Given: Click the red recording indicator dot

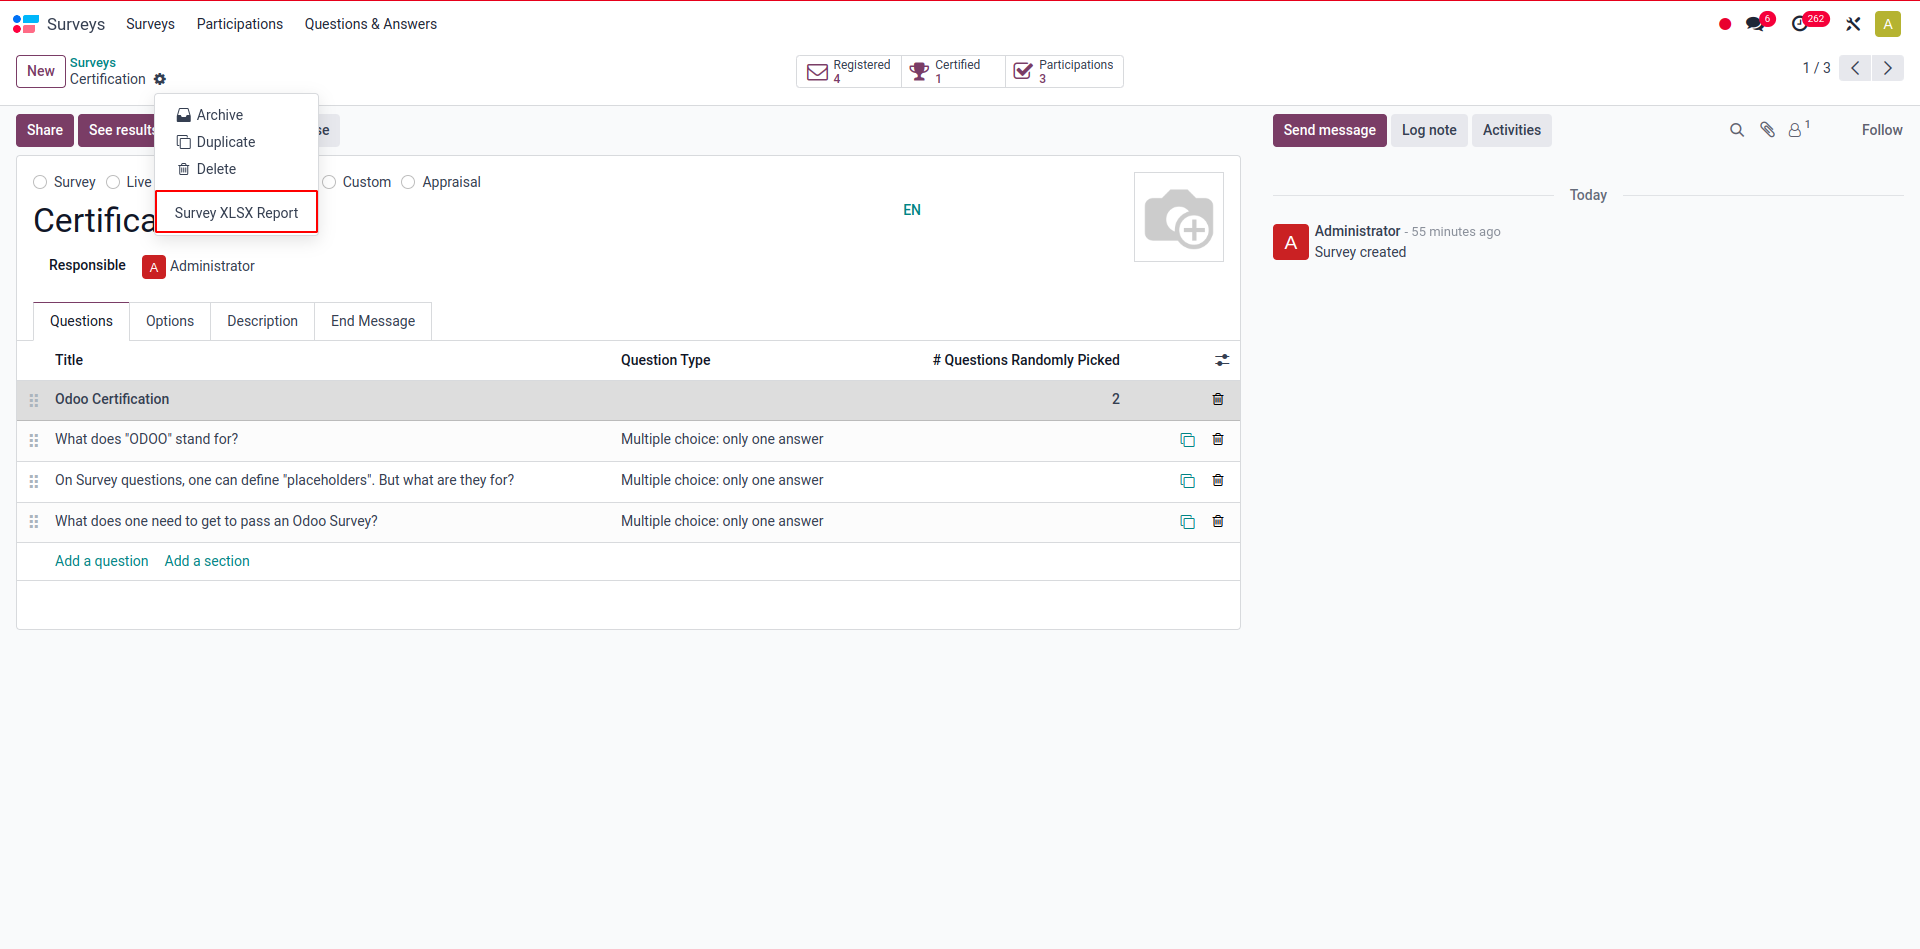Looking at the screenshot, I should [1725, 24].
